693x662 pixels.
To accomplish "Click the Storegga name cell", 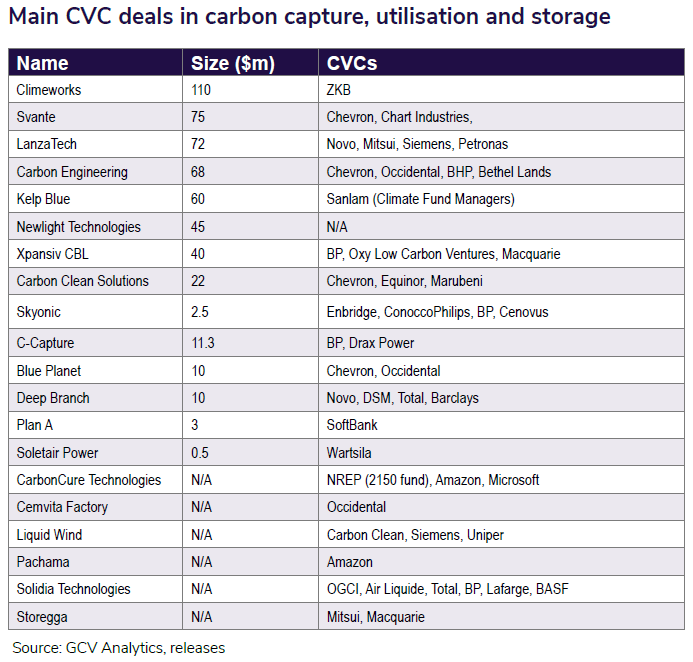I will (x=44, y=617).
